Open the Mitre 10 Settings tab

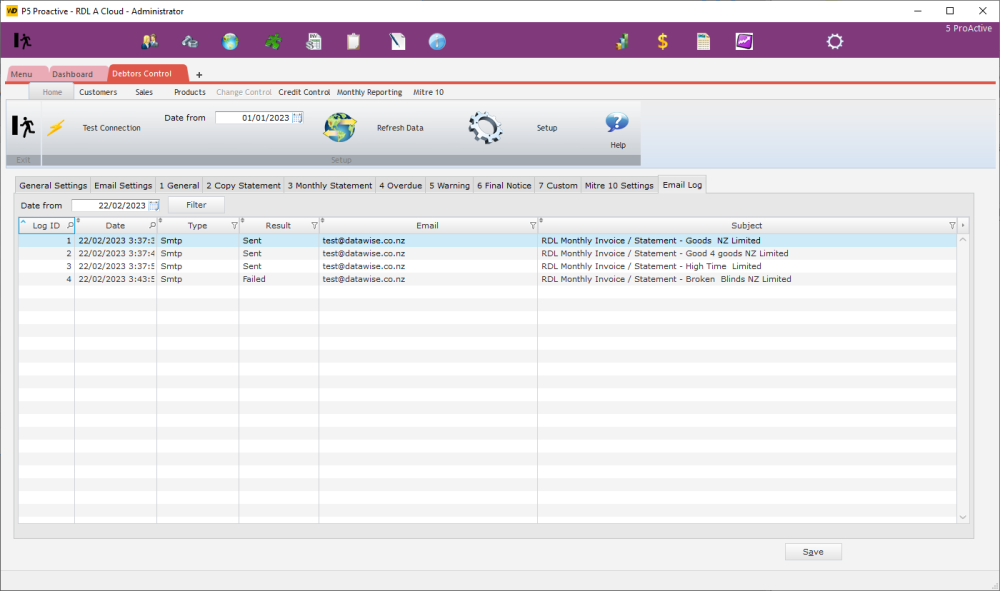[619, 186]
